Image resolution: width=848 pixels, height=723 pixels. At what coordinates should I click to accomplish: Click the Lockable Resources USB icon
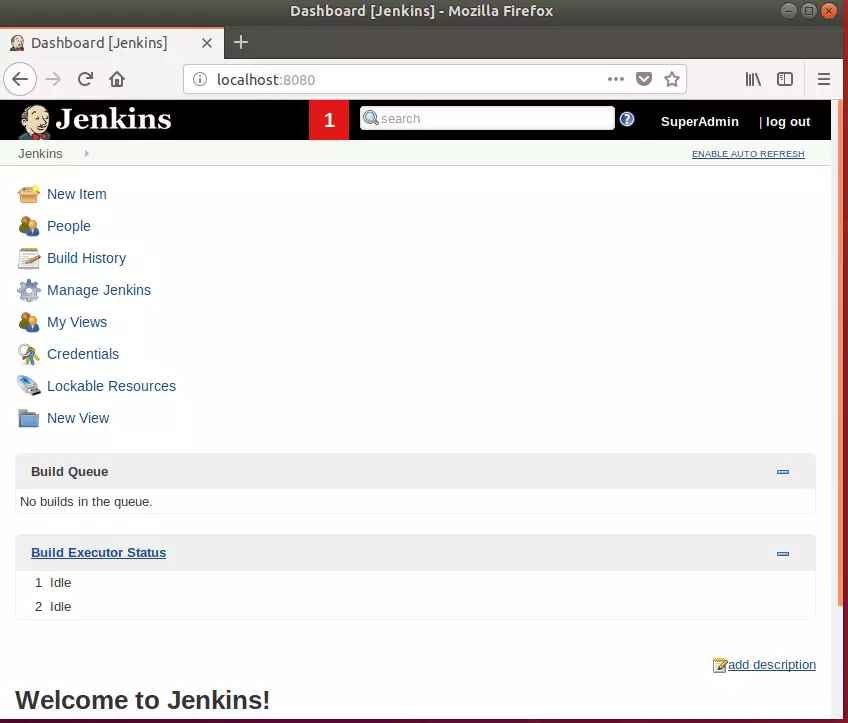(29, 386)
